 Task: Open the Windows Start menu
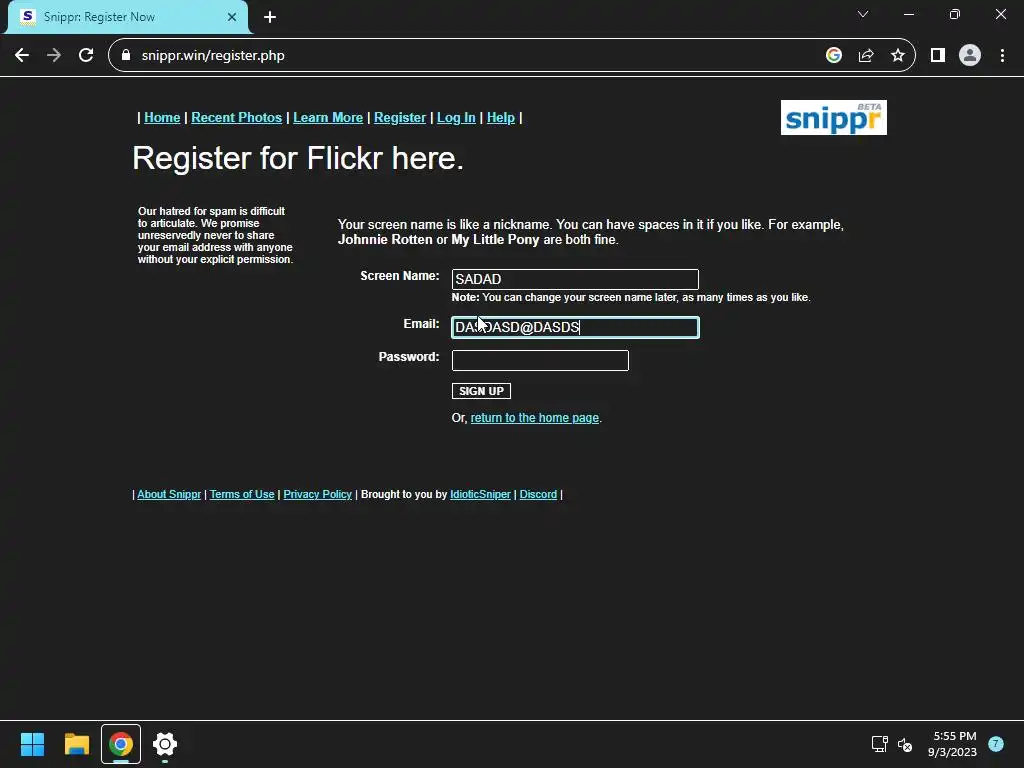33,744
